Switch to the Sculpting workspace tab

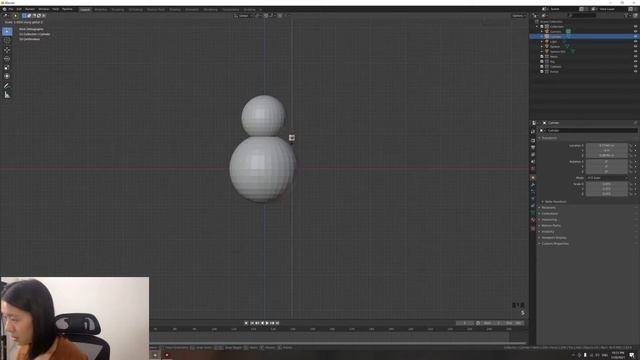click(x=118, y=9)
